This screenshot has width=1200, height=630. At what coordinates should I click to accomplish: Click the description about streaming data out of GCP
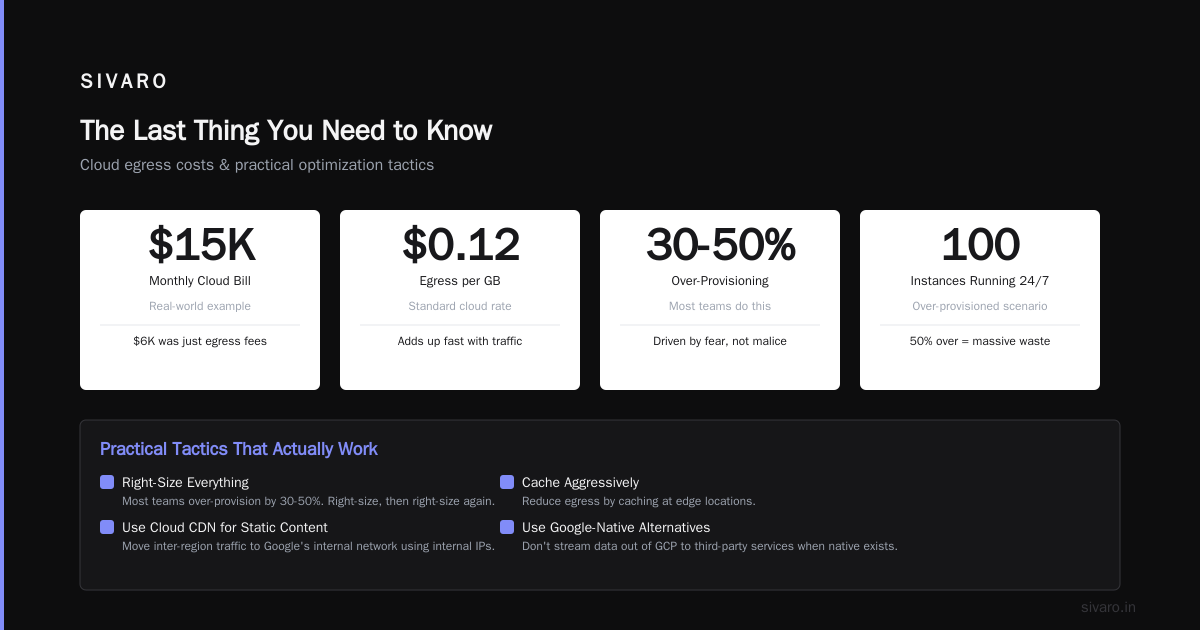(x=710, y=546)
